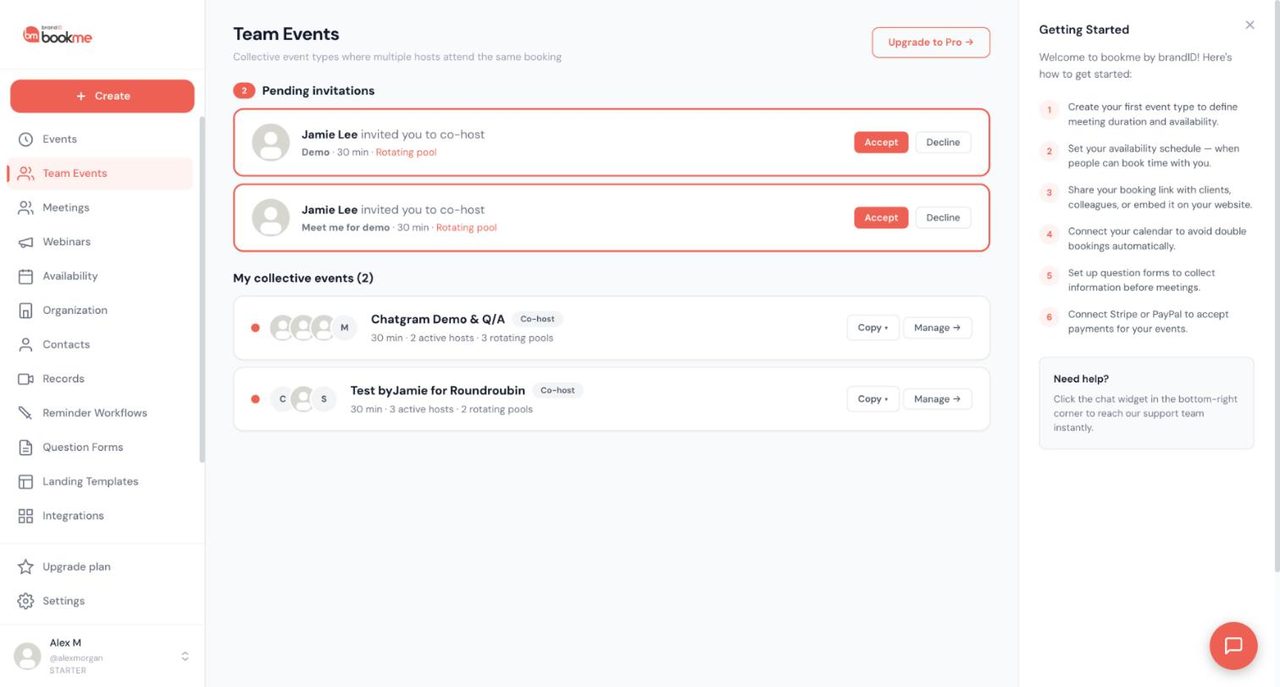Screen dimensions: 1280x687
Task: Click Co-host tag on Chatgram Demo & Q/A
Action: pos(538,319)
